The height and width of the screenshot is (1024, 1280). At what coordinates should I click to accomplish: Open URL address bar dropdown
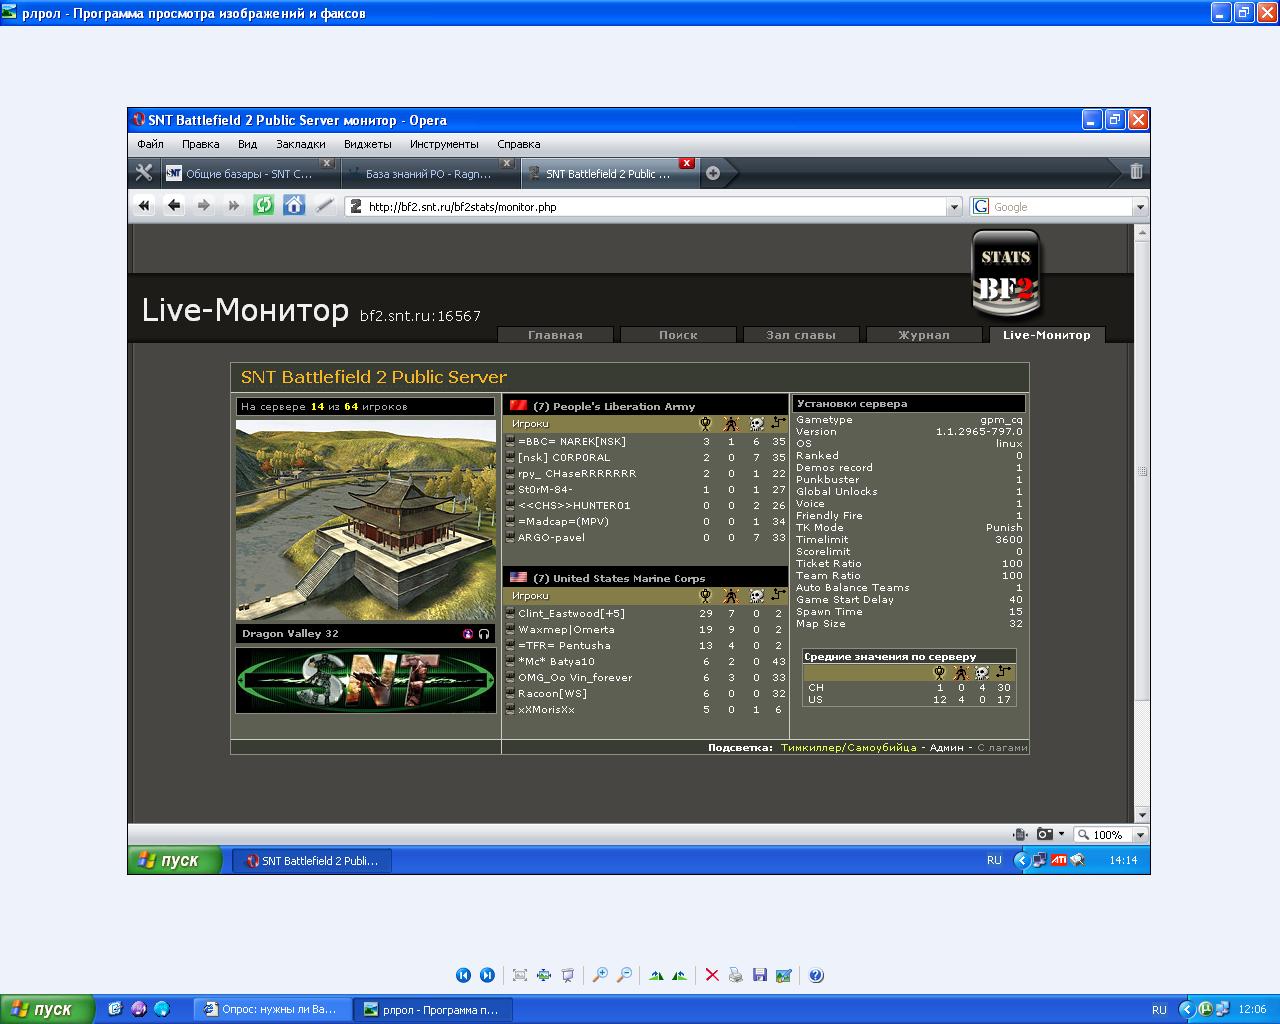(x=954, y=207)
